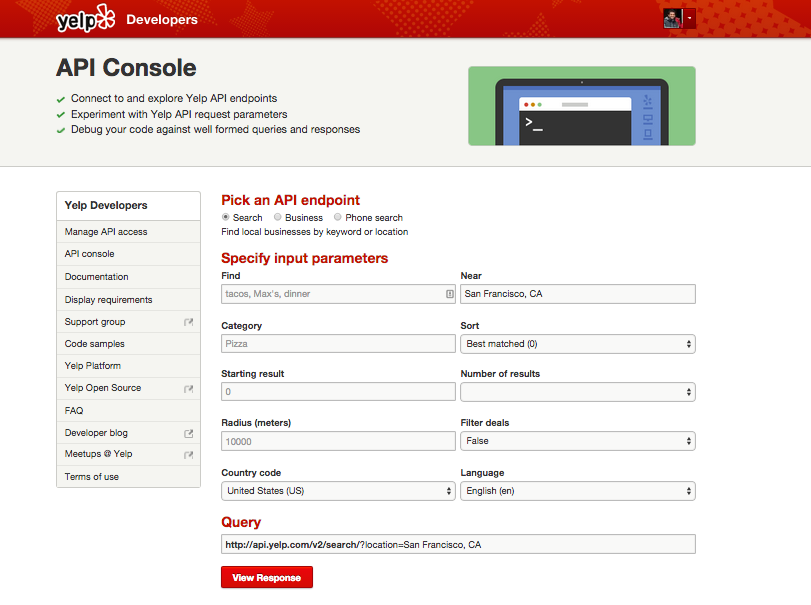This screenshot has height=605, width=811.
Task: Click the 'Pick an API endpoint' heading
Action: point(291,200)
